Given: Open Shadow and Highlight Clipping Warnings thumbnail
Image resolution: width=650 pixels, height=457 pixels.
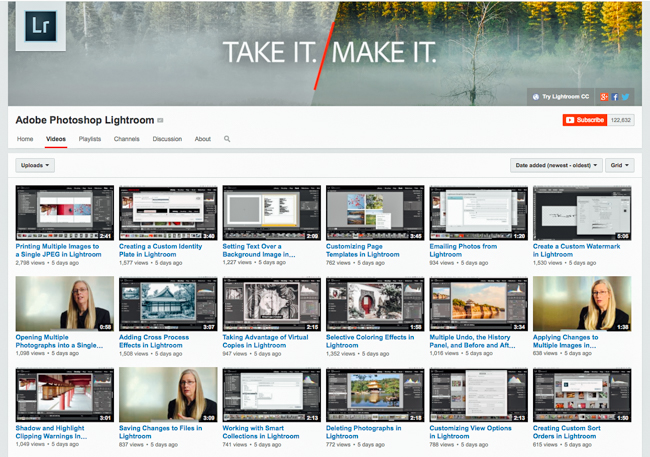Looking at the screenshot, I should click(65, 394).
